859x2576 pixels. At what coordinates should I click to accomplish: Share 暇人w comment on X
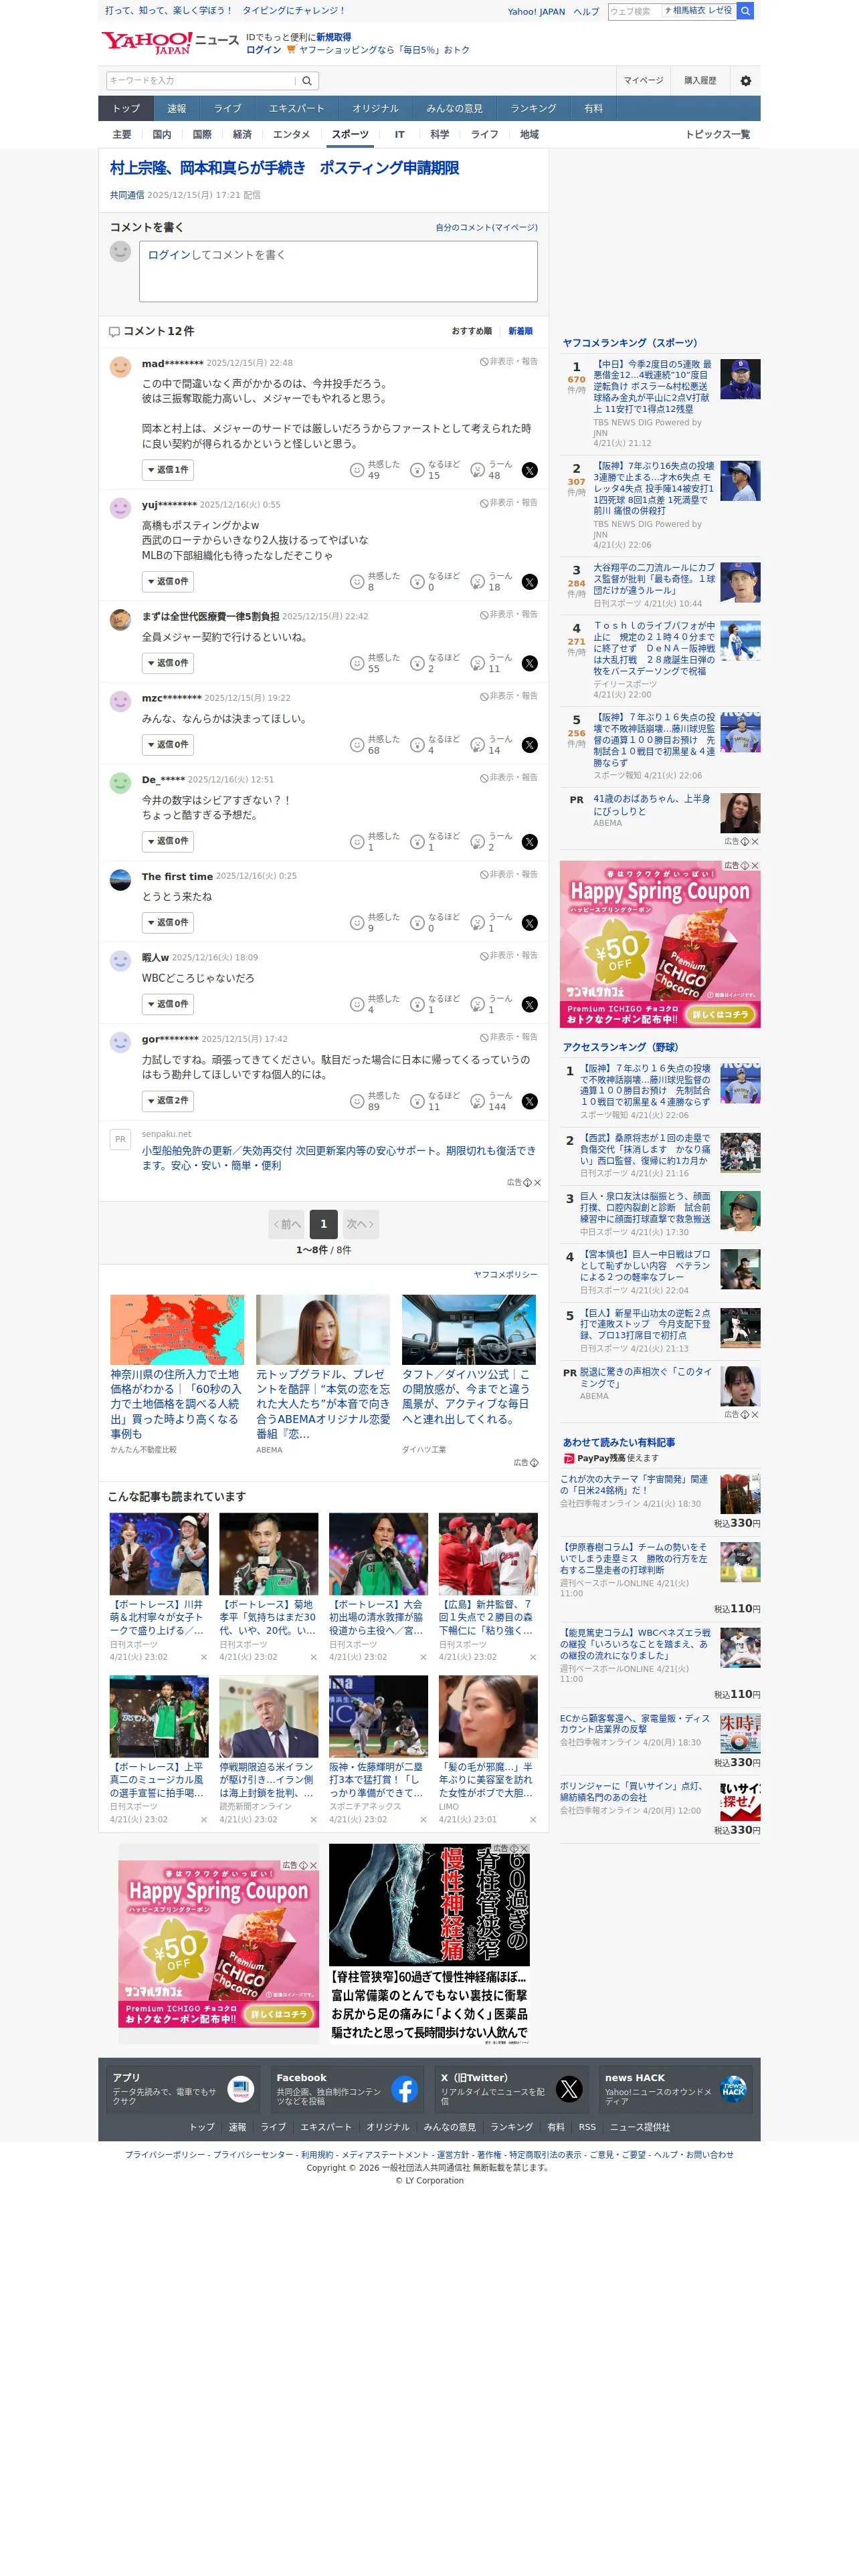click(530, 1005)
